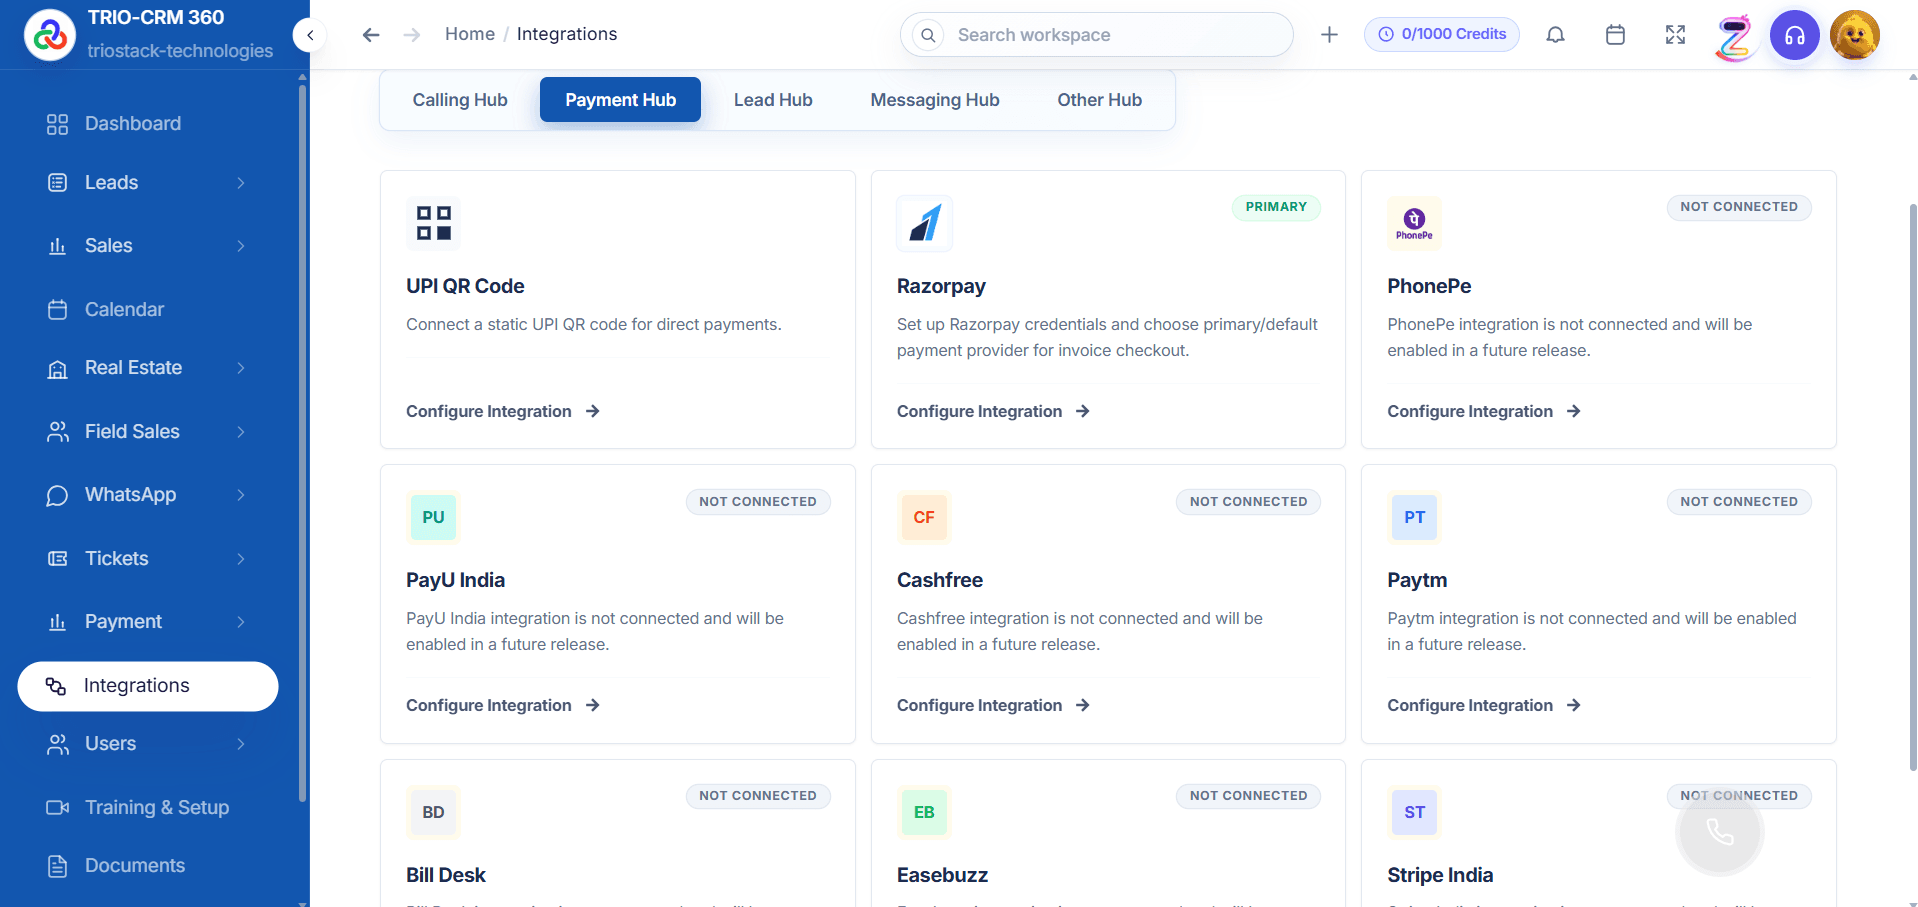Click the 0/1000 Credits button
The height and width of the screenshot is (907, 1918).
pos(1442,34)
